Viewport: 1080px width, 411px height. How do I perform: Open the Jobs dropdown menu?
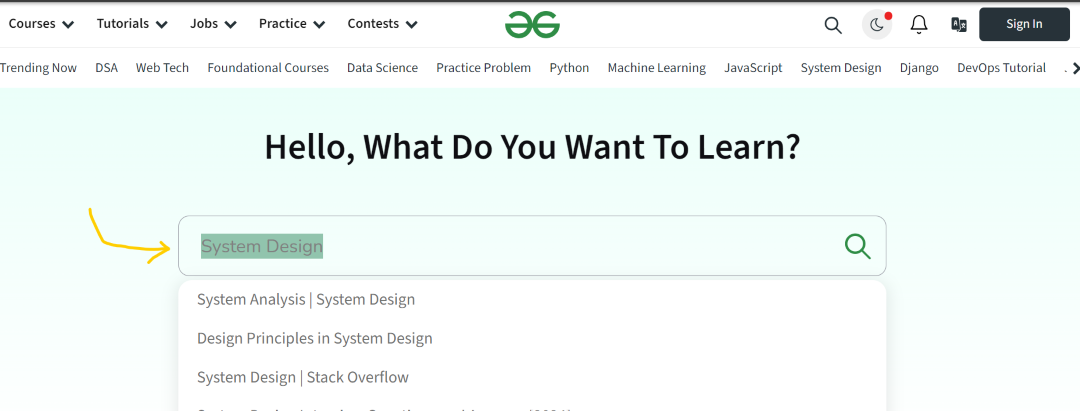tap(213, 24)
